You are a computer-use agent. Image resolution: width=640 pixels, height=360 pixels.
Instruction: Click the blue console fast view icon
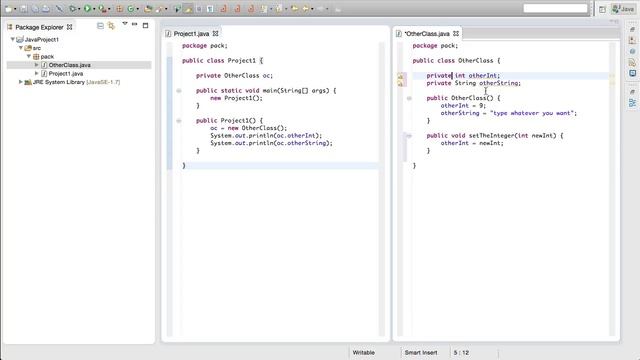632,73
